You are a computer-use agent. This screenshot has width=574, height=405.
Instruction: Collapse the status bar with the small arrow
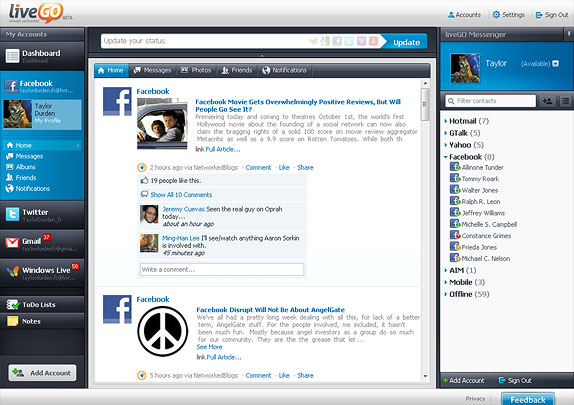(x=262, y=56)
